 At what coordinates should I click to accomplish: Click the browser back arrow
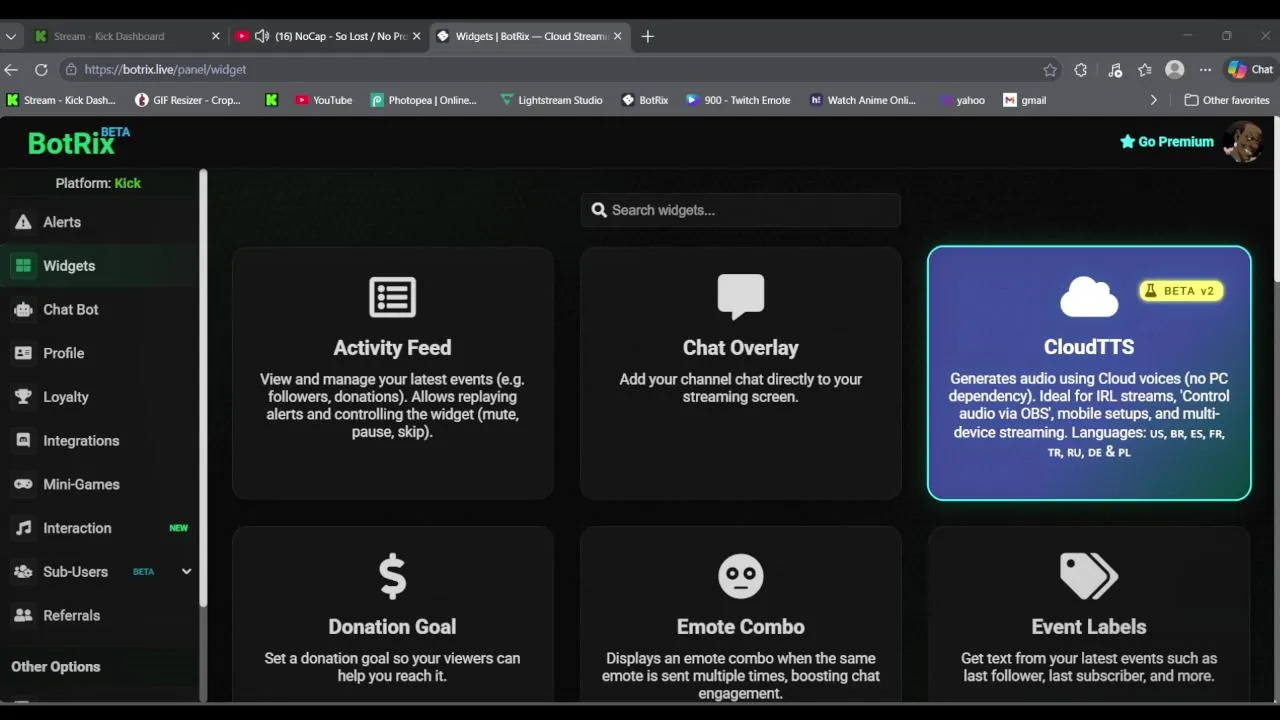coord(11,70)
